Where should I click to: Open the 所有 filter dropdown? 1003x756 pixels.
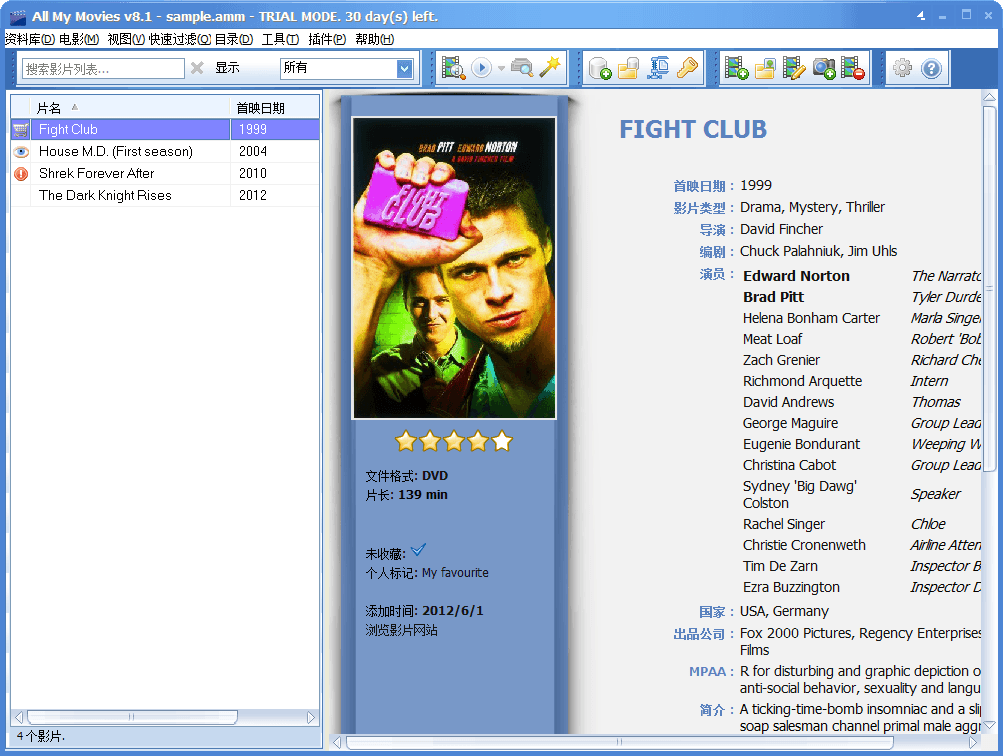[x=404, y=68]
